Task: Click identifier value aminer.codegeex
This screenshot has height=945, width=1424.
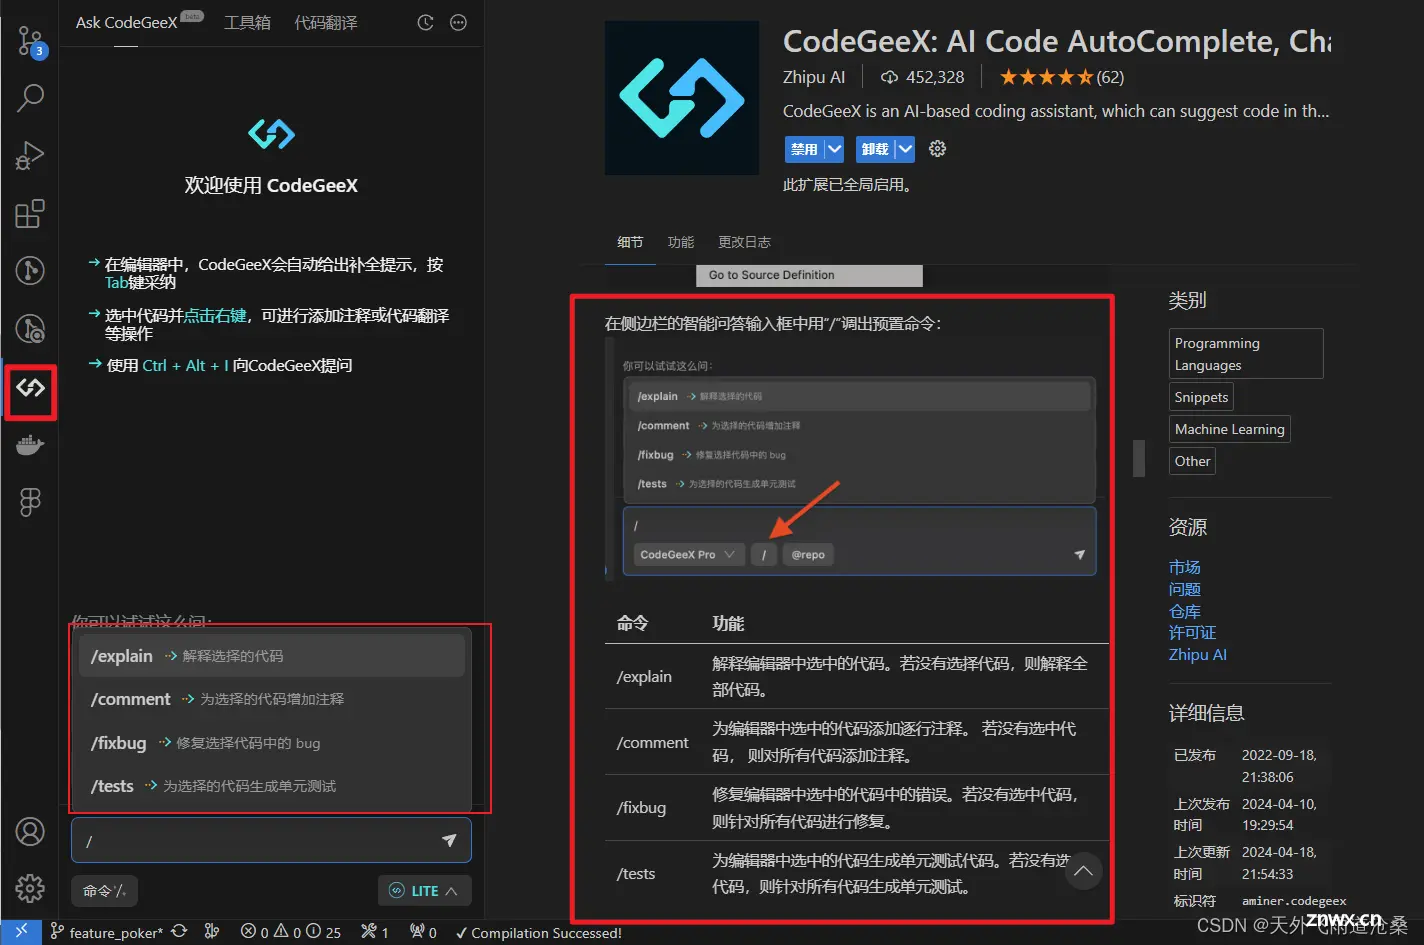Action: click(x=1294, y=901)
